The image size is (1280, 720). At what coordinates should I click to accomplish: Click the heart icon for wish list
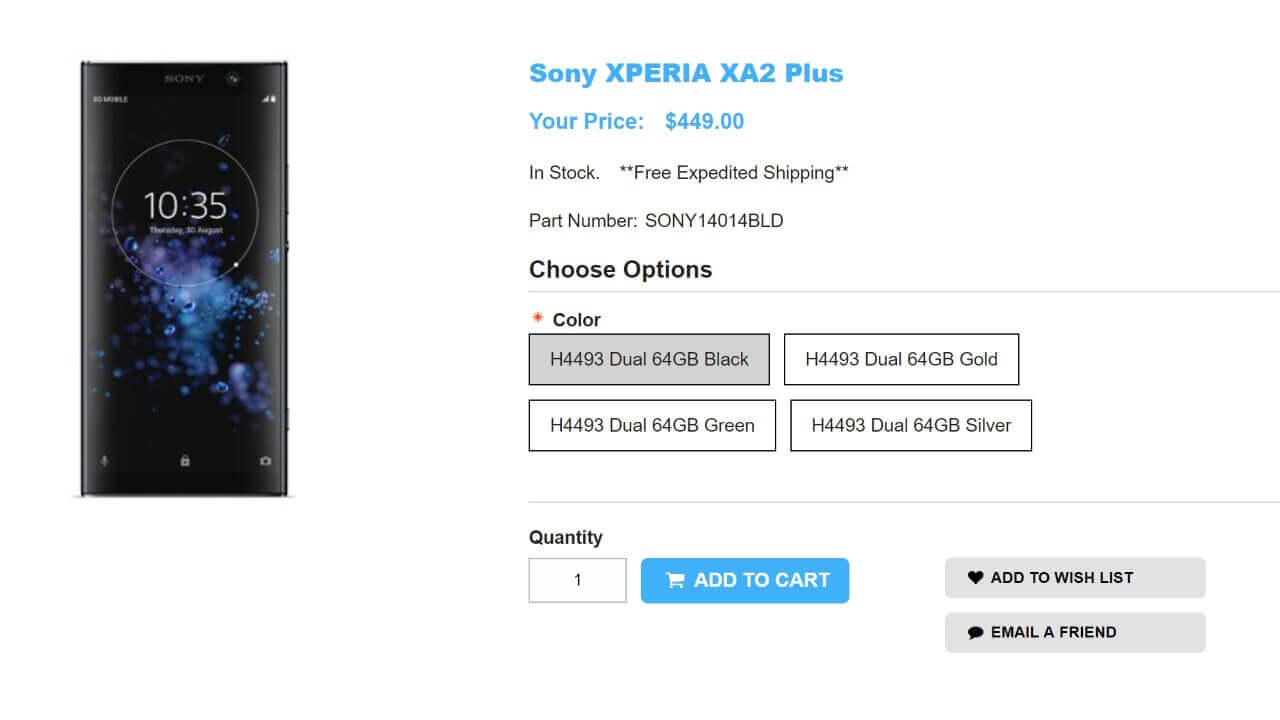pyautogui.click(x=976, y=578)
